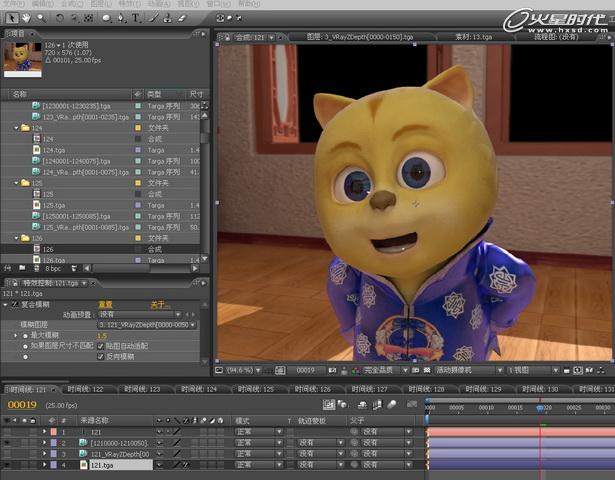Click layer 1 pink label color swatch
The width and height of the screenshot is (615, 480).
tap(54, 432)
